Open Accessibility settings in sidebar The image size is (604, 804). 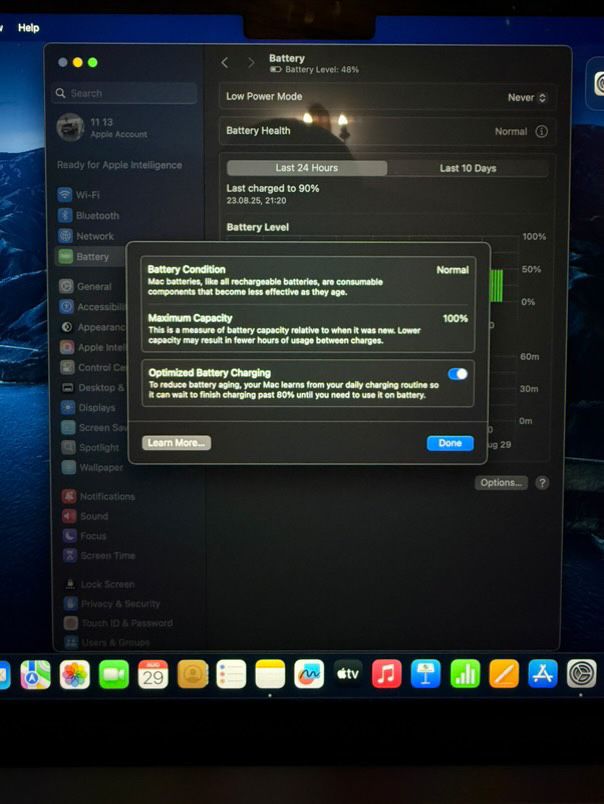92,307
